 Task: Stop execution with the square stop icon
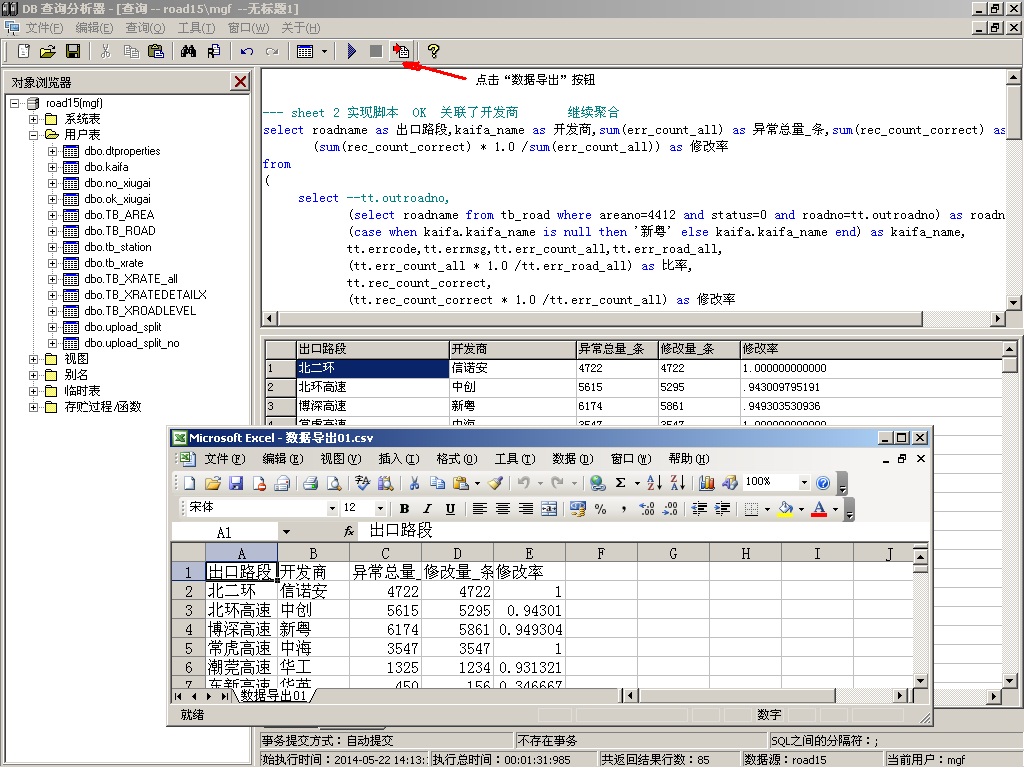point(376,51)
